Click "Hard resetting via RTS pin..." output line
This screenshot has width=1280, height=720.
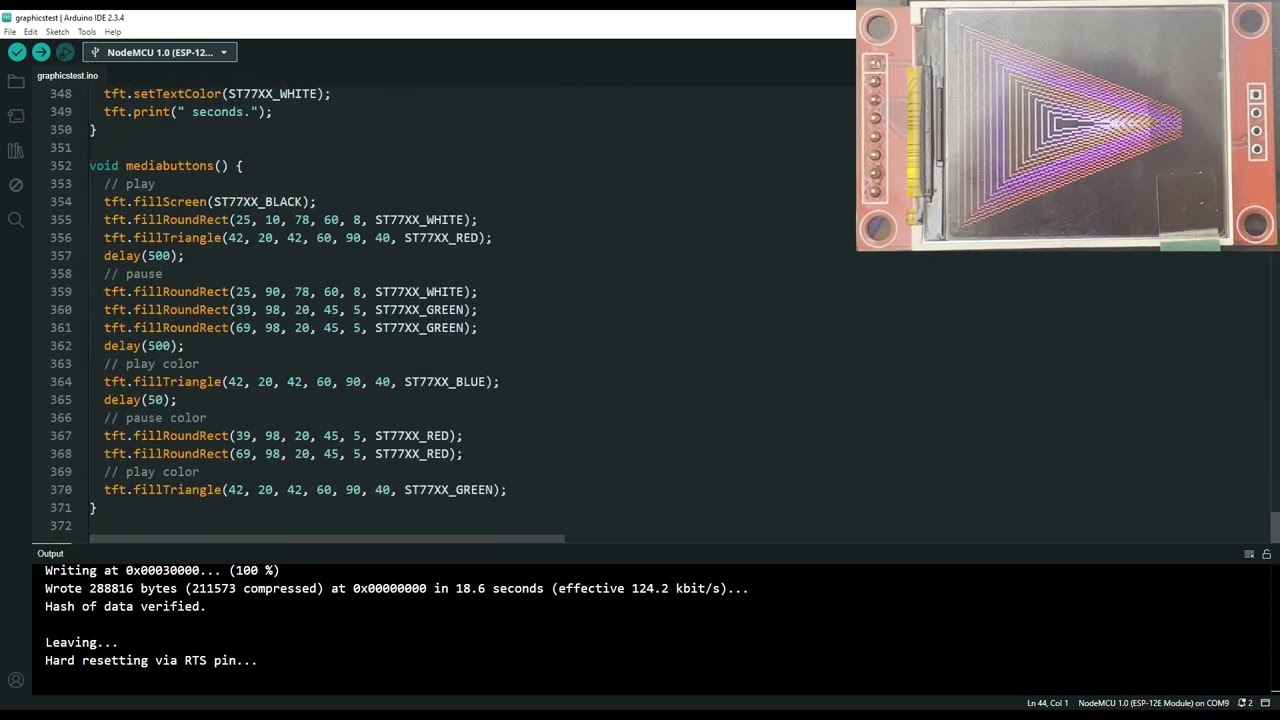point(151,661)
